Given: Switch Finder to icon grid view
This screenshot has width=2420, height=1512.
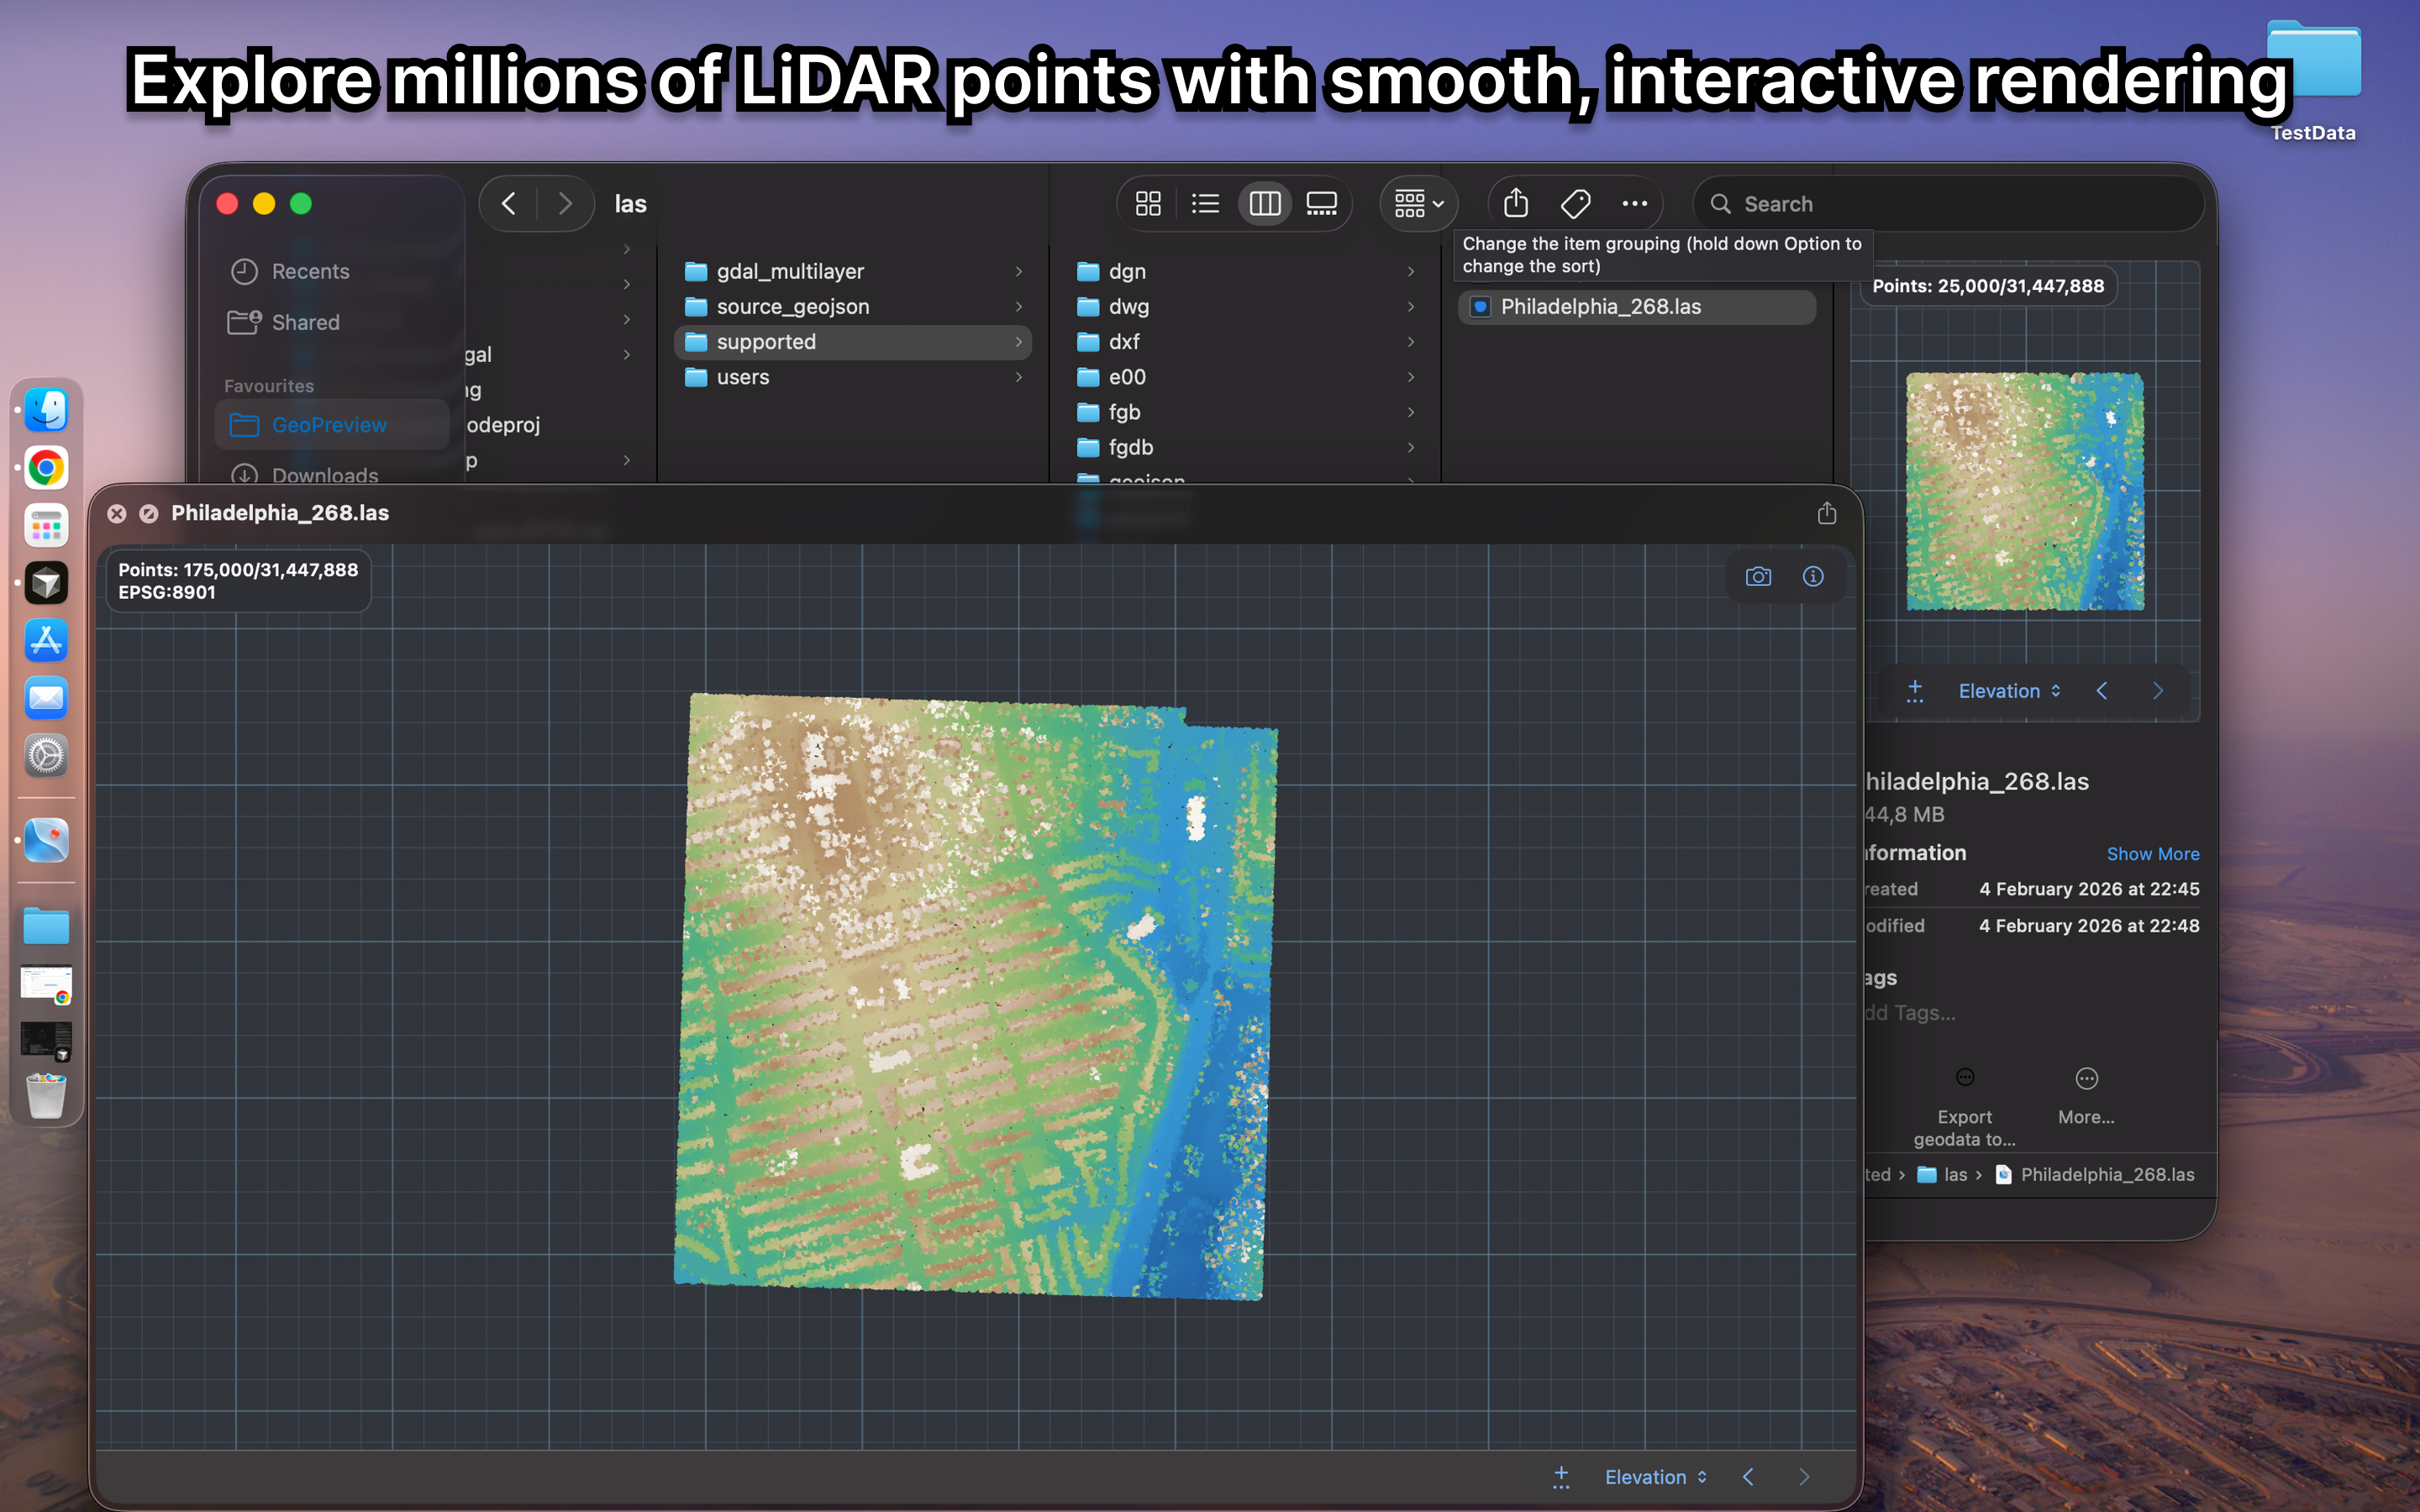Looking at the screenshot, I should 1148,204.
